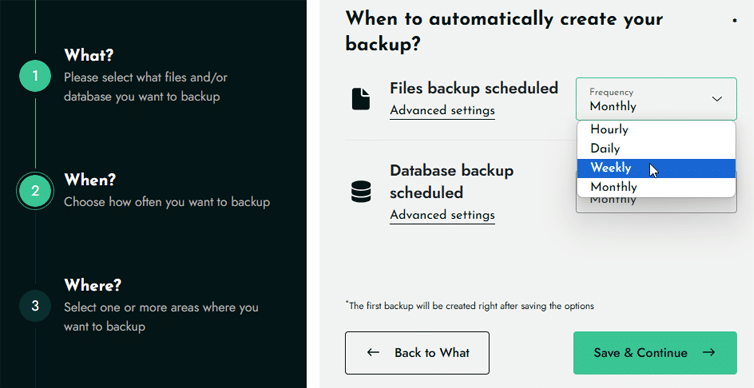
Task: Open Advanced settings for Files backup
Action: coord(442,111)
